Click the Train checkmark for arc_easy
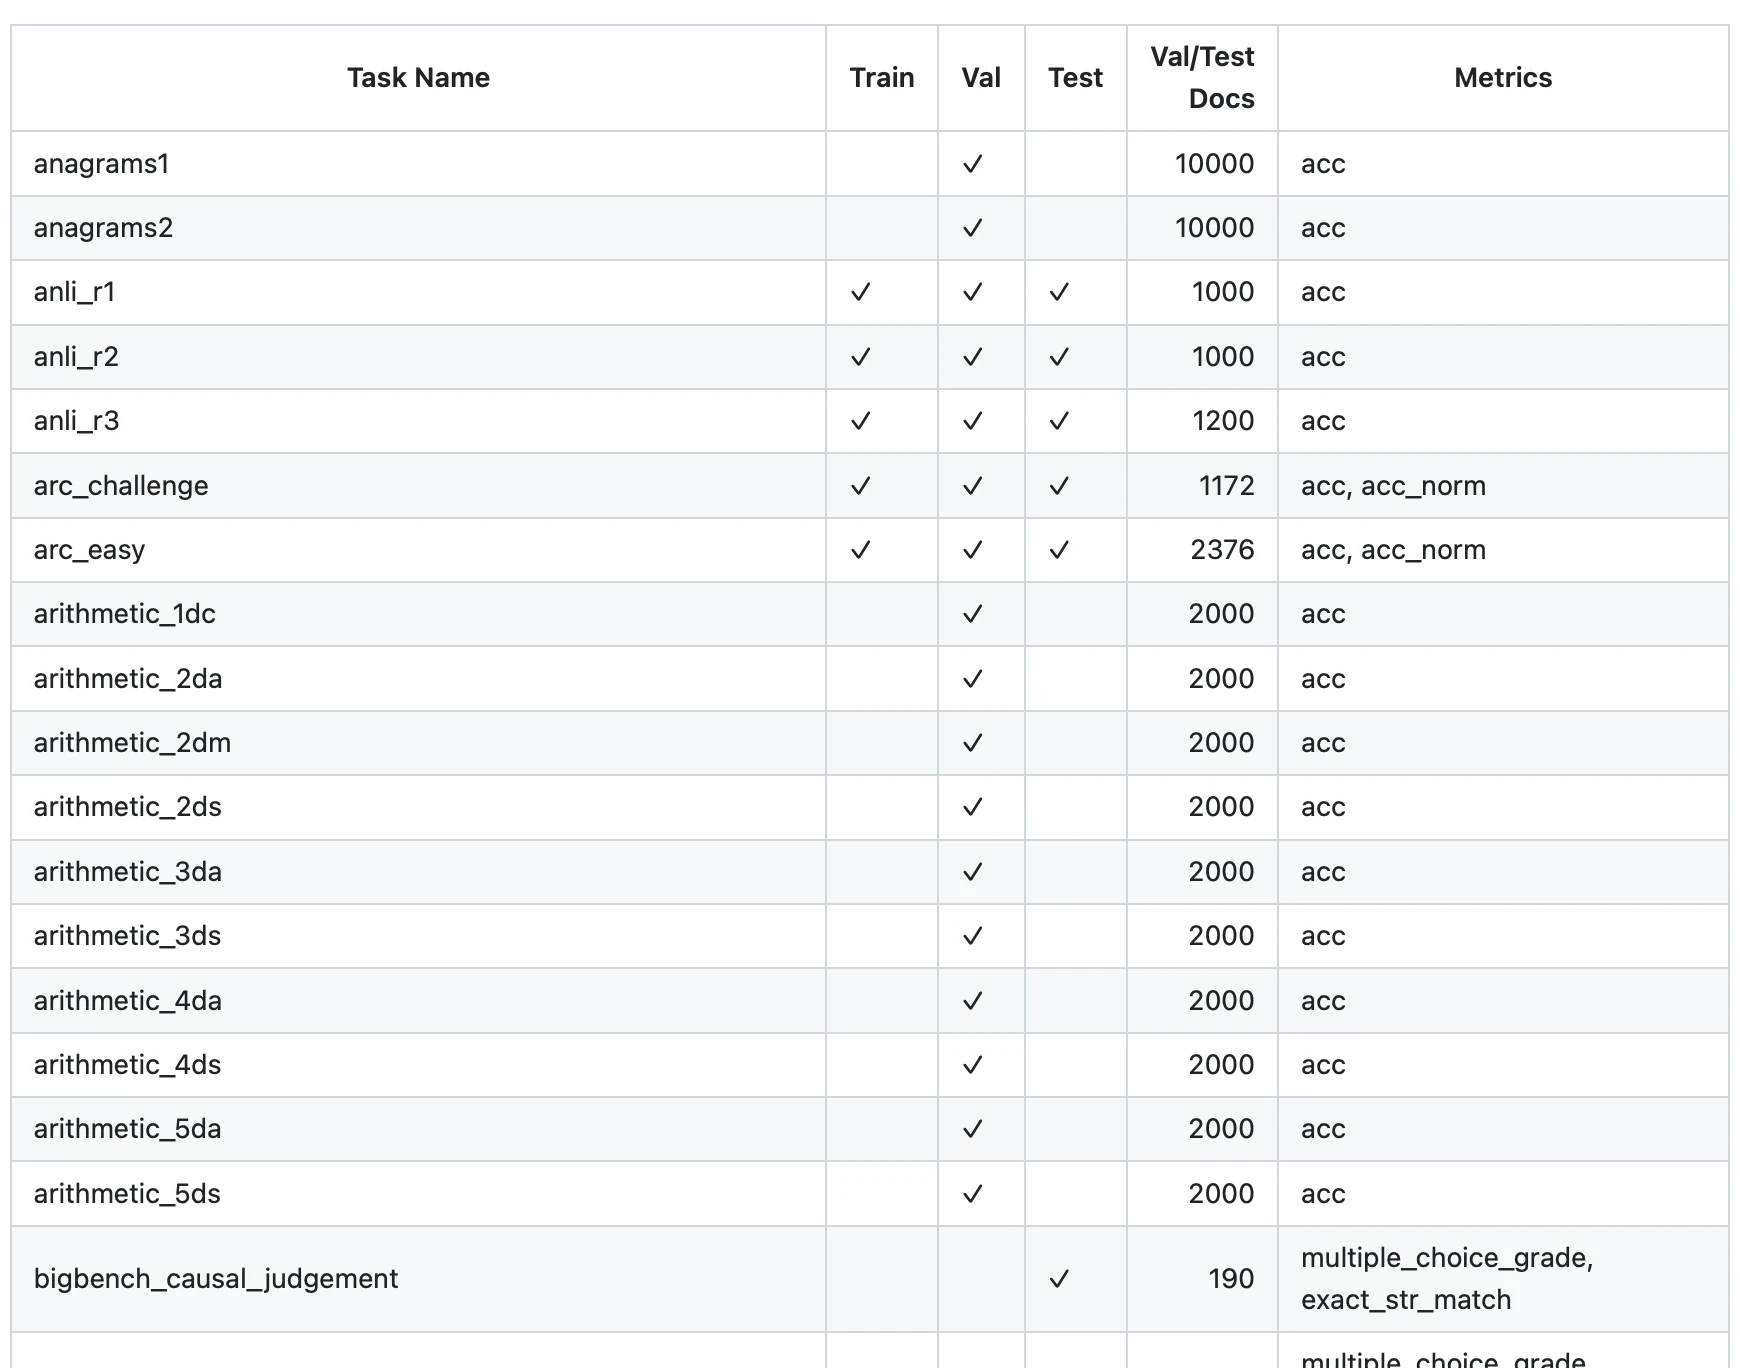The height and width of the screenshot is (1368, 1740). [860, 550]
